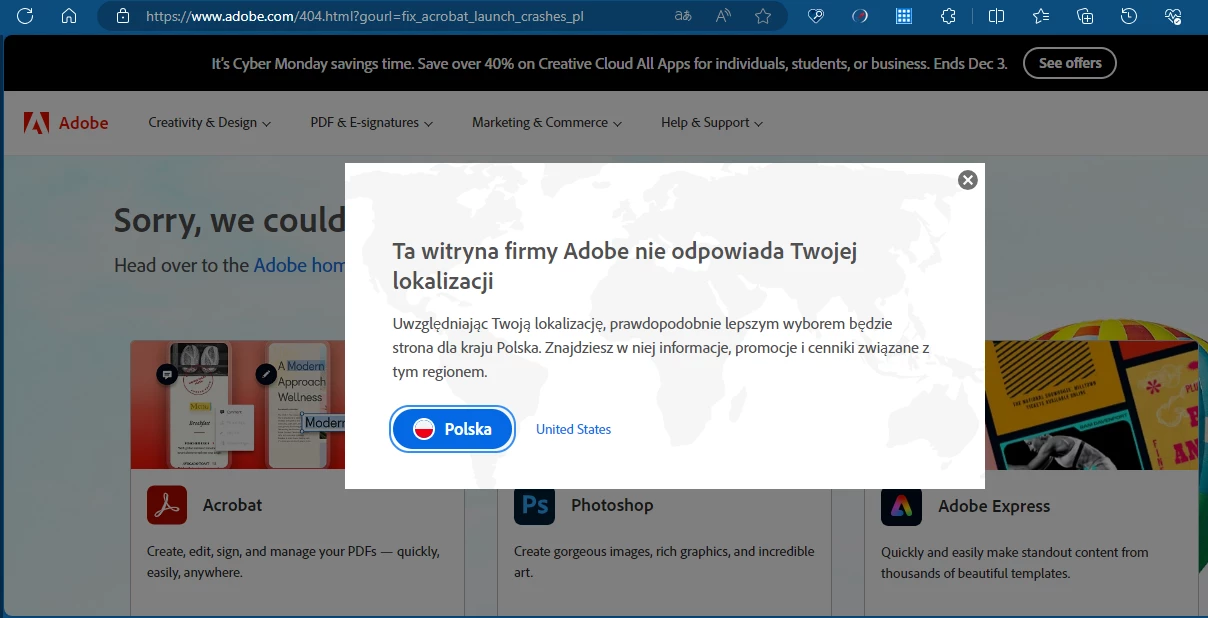This screenshot has width=1208, height=618.
Task: Click the Photoshop Ps icon
Action: point(534,505)
